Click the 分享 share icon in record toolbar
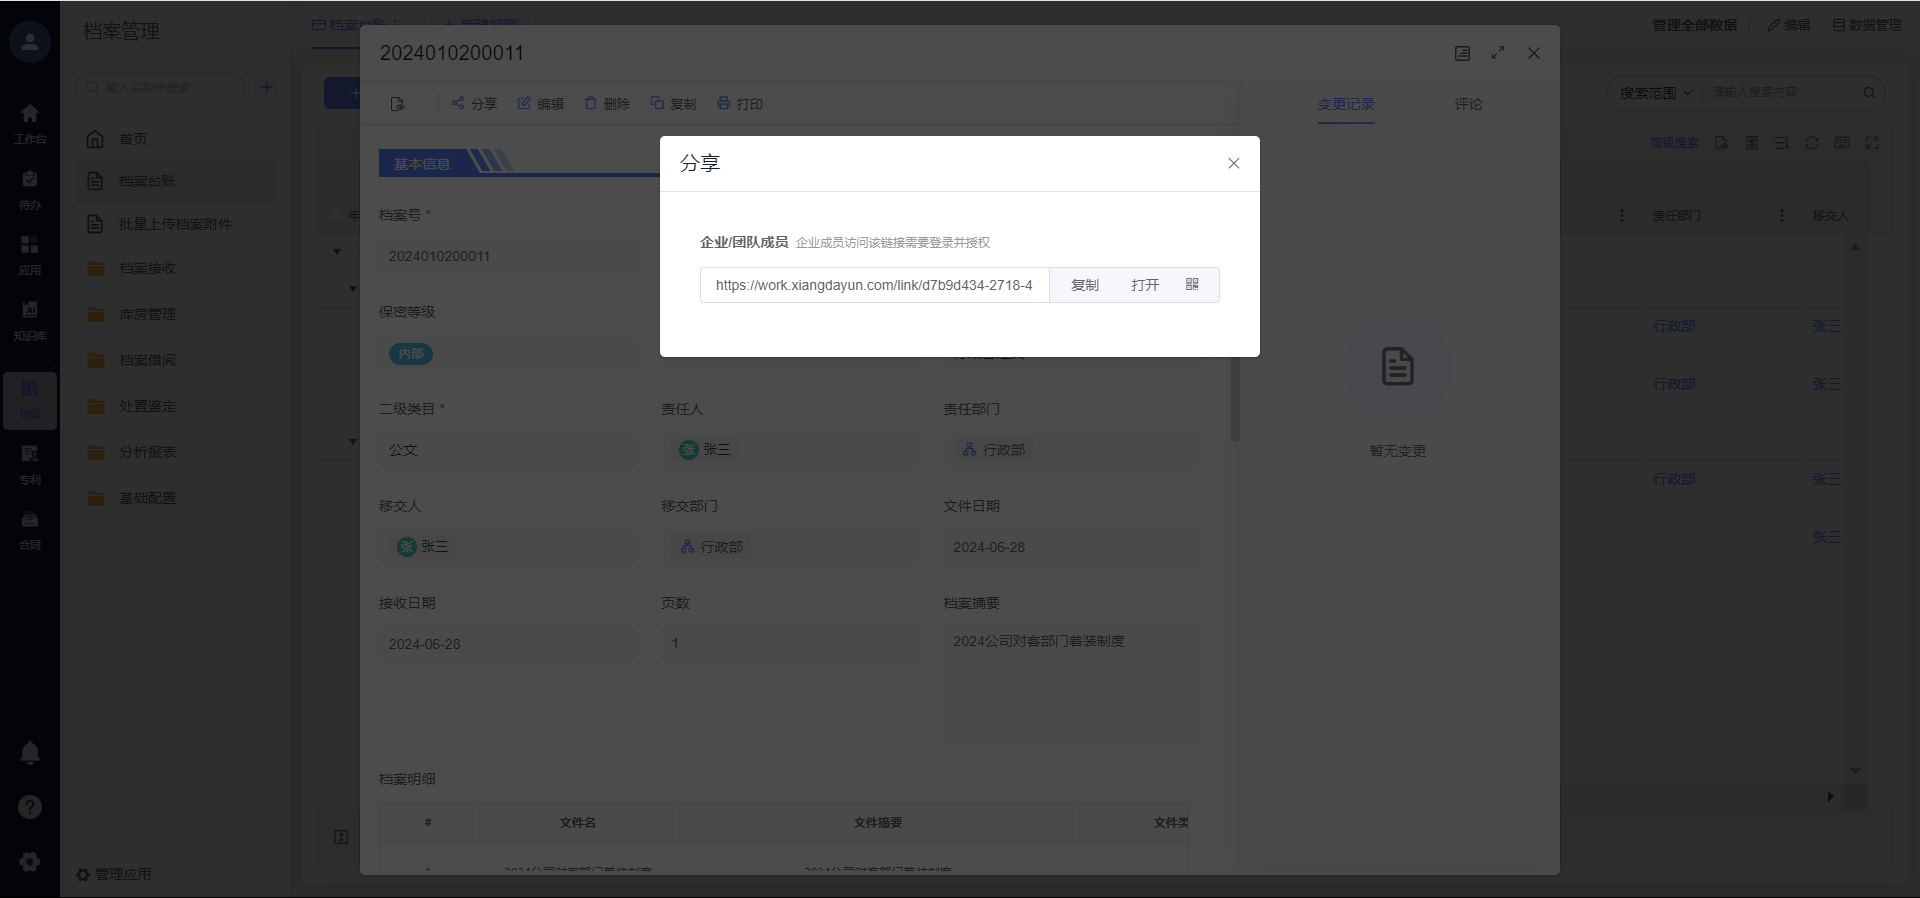Image resolution: width=1920 pixels, height=898 pixels. [458, 103]
